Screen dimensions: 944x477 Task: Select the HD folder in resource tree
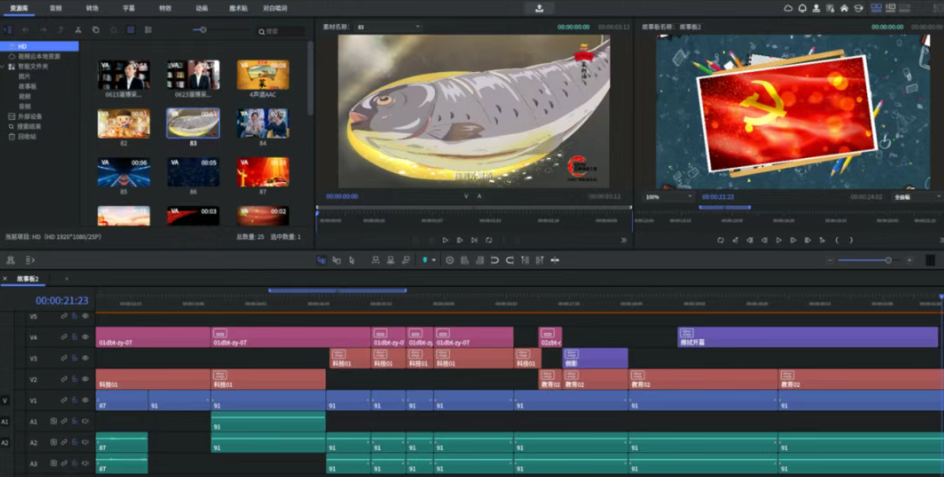40,46
